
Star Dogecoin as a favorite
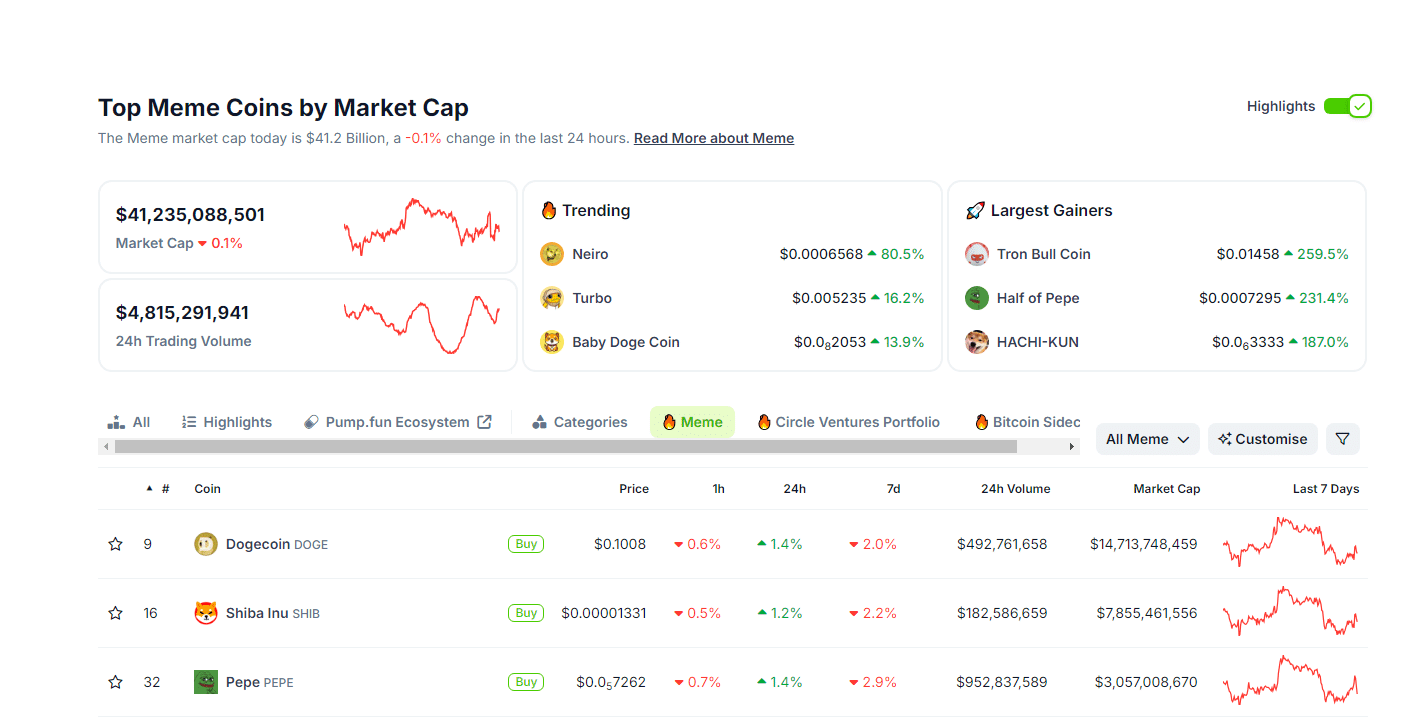pyautogui.click(x=115, y=544)
